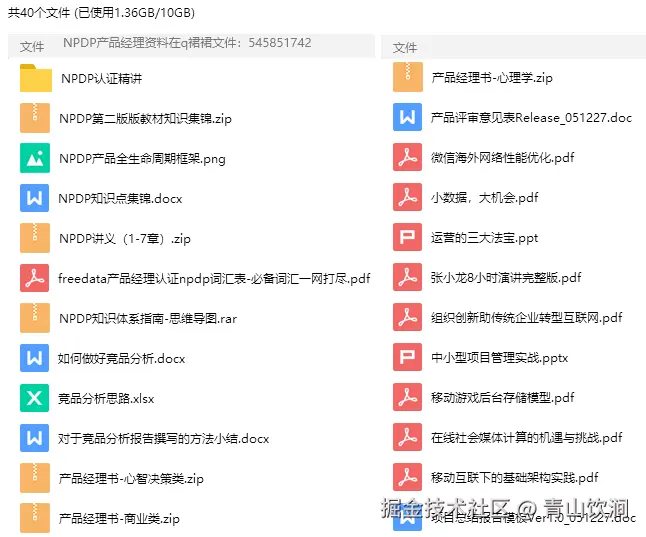Select file name NPDP讲义（1-7章）.zip
The image size is (646, 537).
tap(125, 239)
